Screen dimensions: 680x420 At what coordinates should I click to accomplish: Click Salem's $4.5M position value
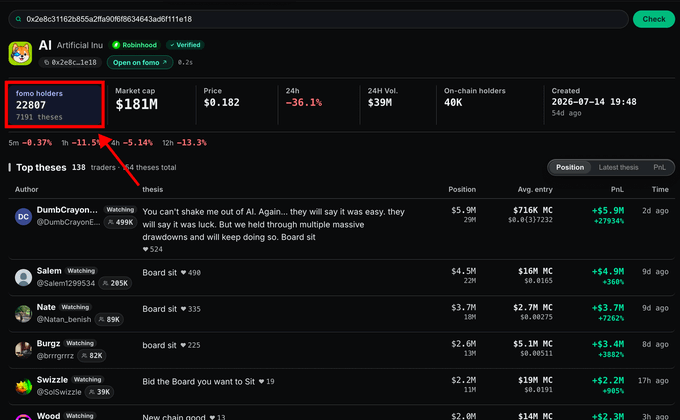click(464, 271)
